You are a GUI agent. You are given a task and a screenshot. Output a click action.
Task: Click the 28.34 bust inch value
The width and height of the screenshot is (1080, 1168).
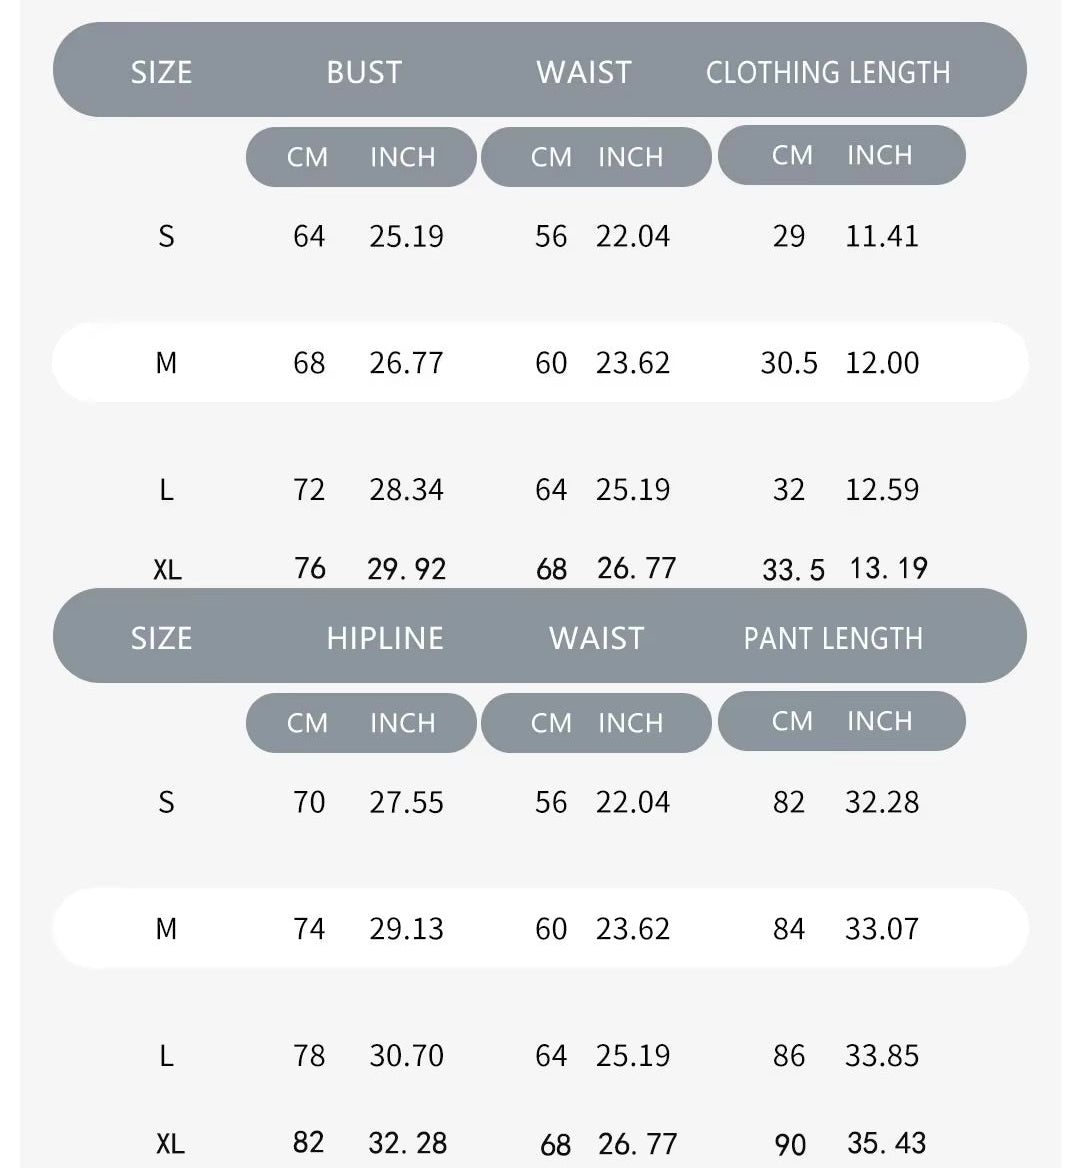(406, 490)
